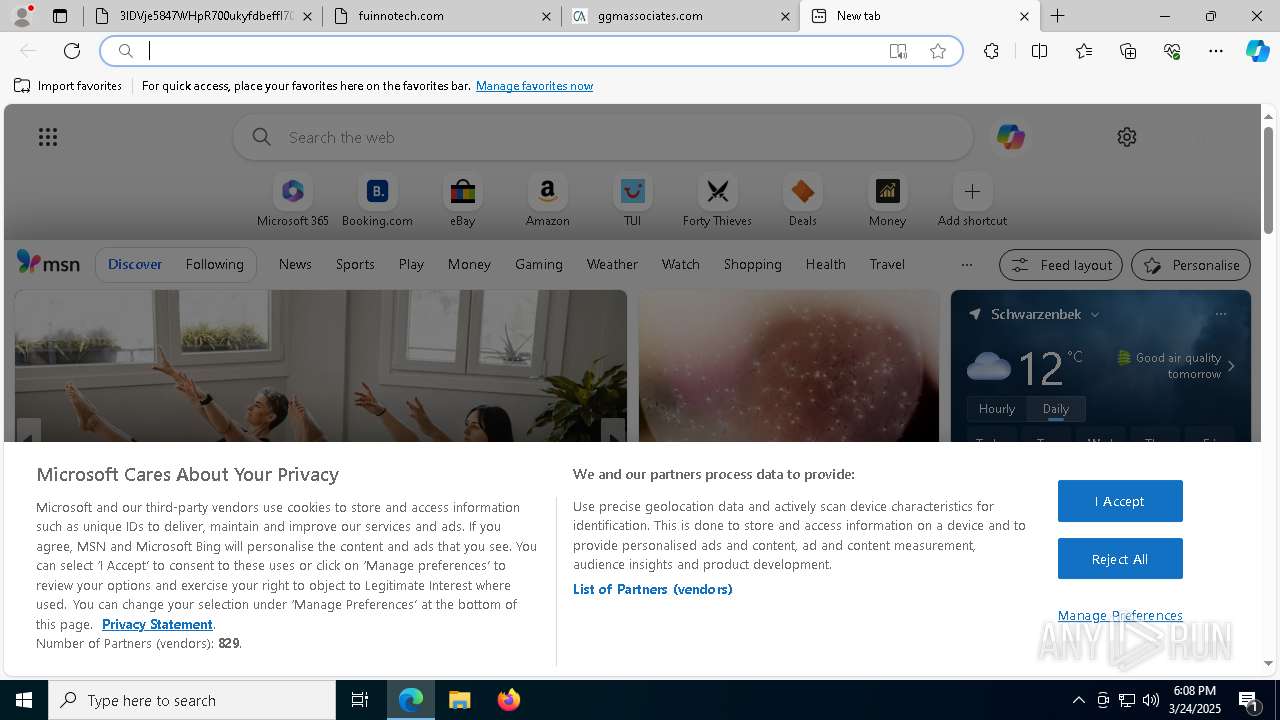Open new tab with plus button
The width and height of the screenshot is (1280, 720).
(x=1057, y=16)
